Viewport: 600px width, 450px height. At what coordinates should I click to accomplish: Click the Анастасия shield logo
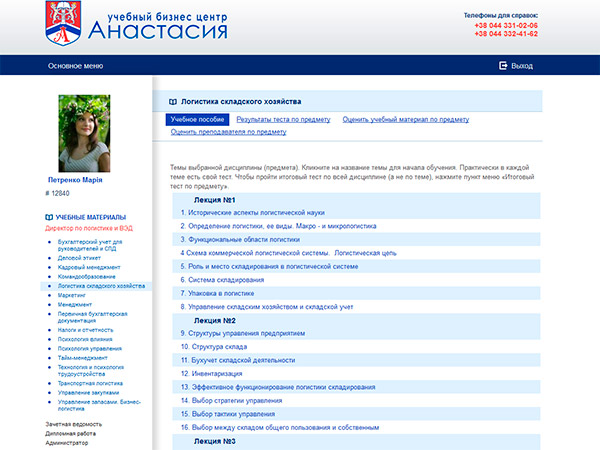pos(66,23)
